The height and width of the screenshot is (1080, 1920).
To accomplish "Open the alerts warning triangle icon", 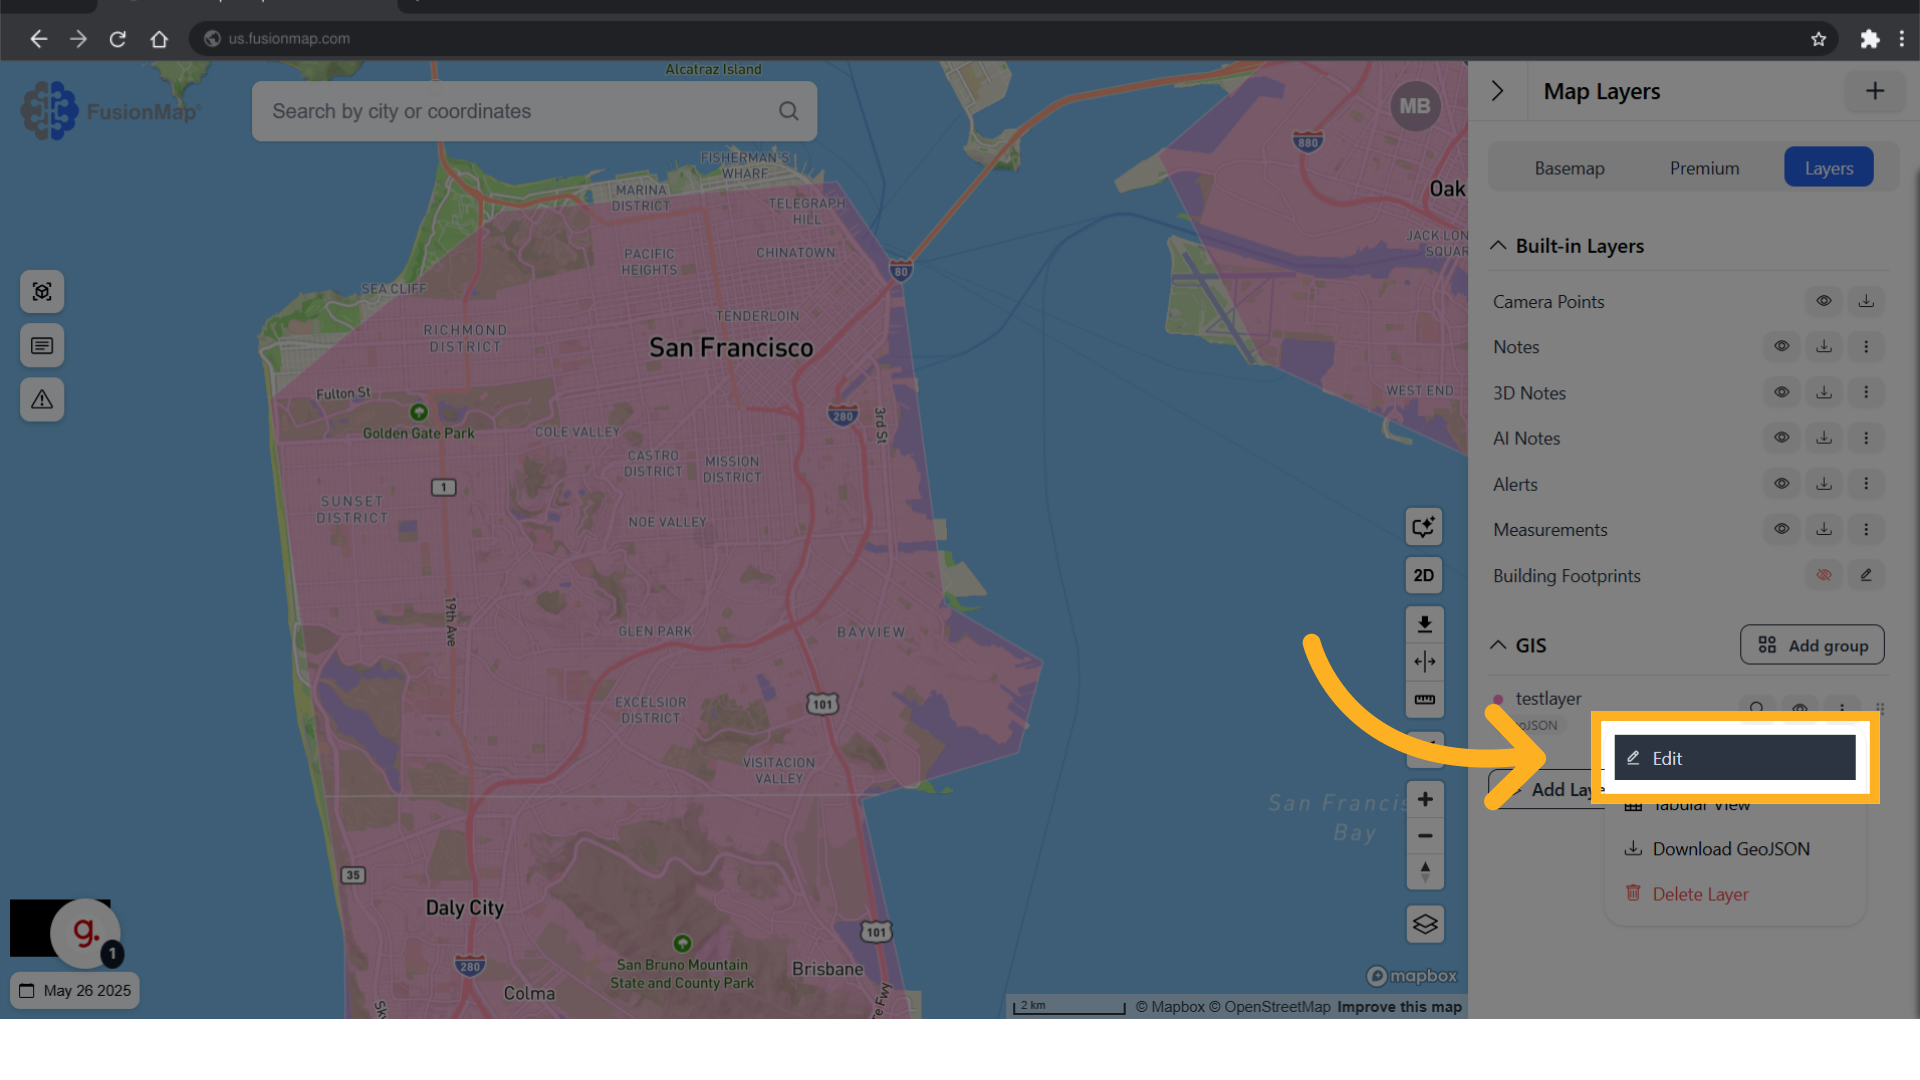I will (42, 400).
